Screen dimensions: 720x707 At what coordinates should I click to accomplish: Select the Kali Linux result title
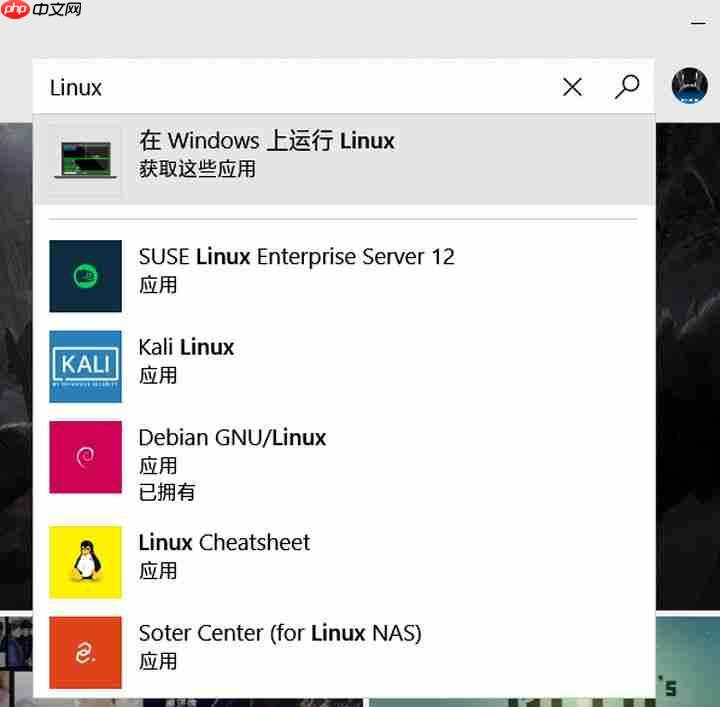click(x=186, y=347)
